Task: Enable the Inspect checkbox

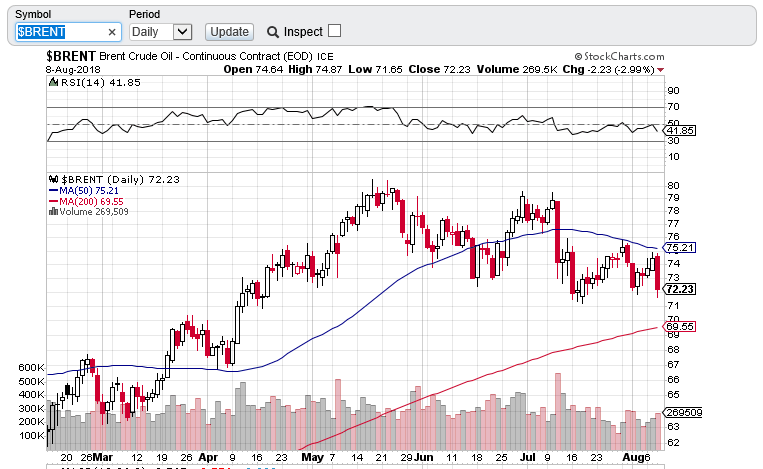Action: point(334,31)
